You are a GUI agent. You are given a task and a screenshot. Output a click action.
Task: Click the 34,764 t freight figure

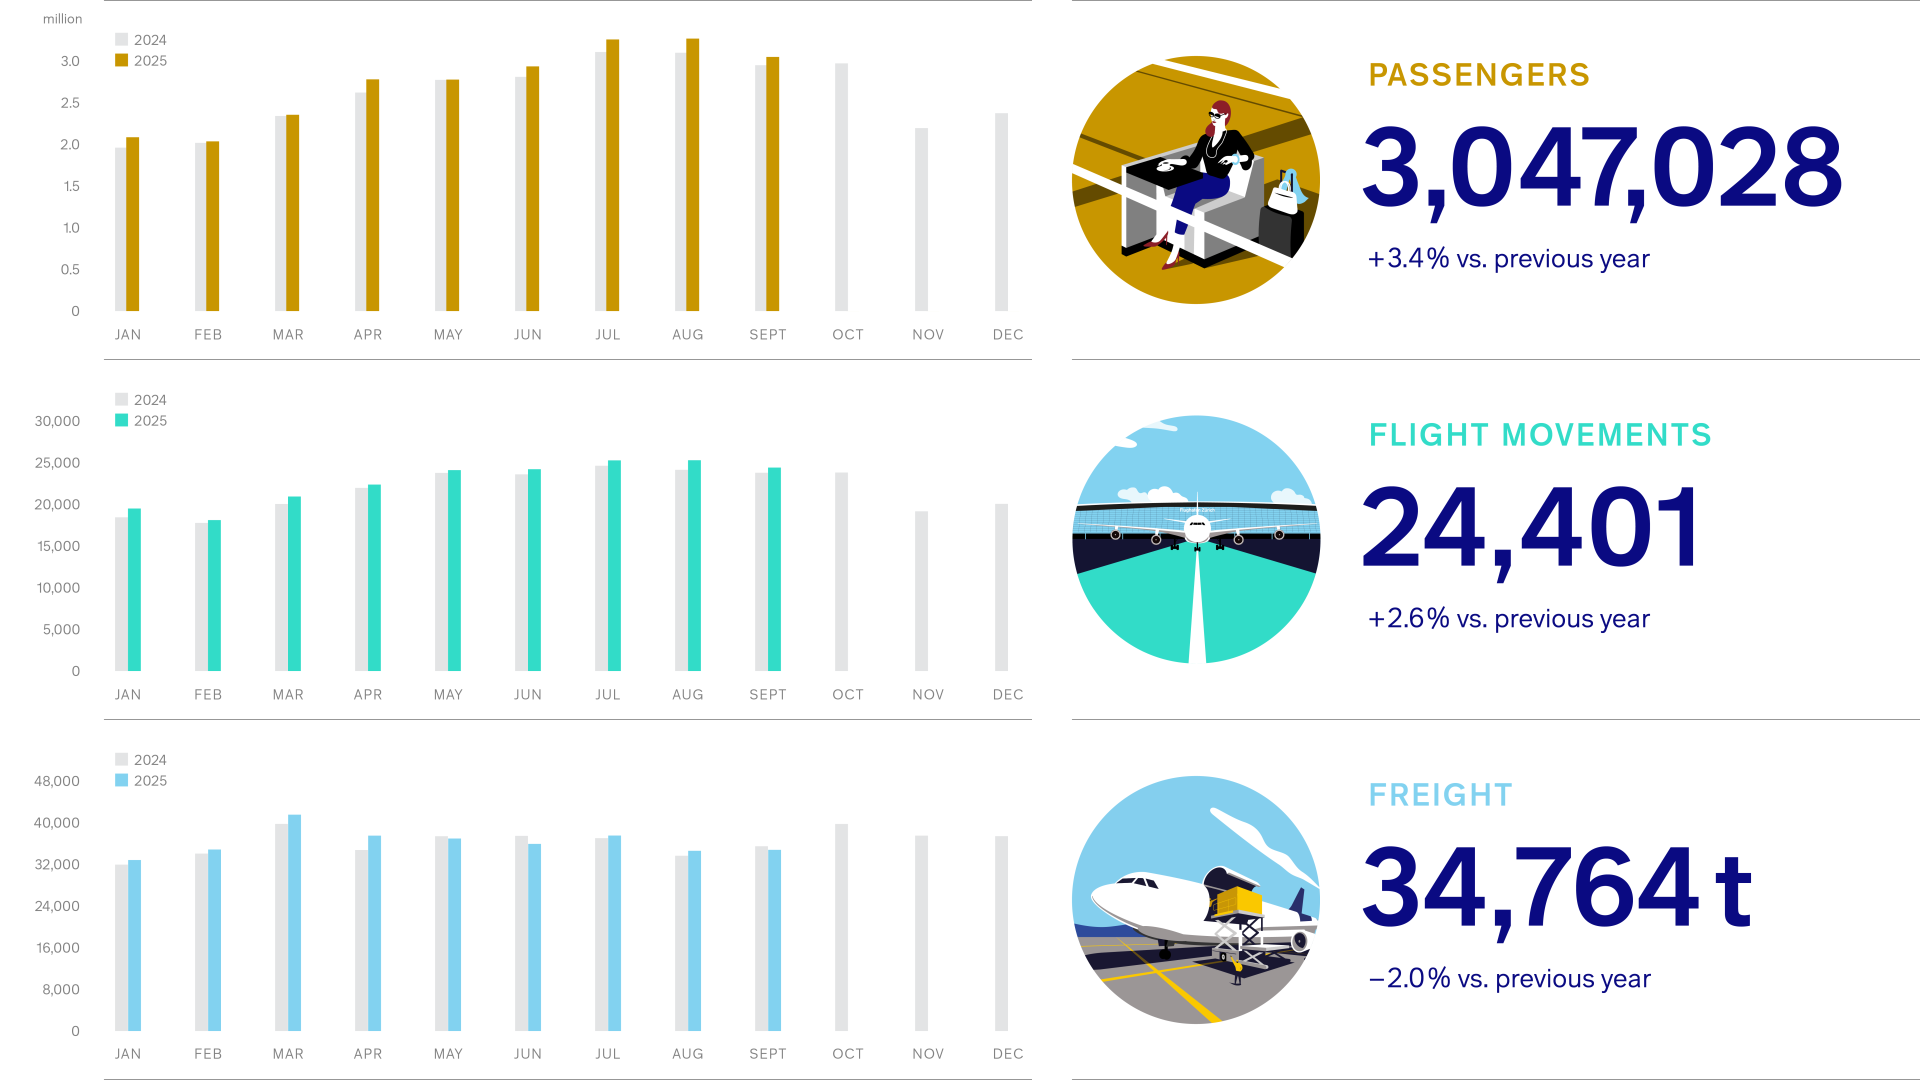pos(1556,888)
